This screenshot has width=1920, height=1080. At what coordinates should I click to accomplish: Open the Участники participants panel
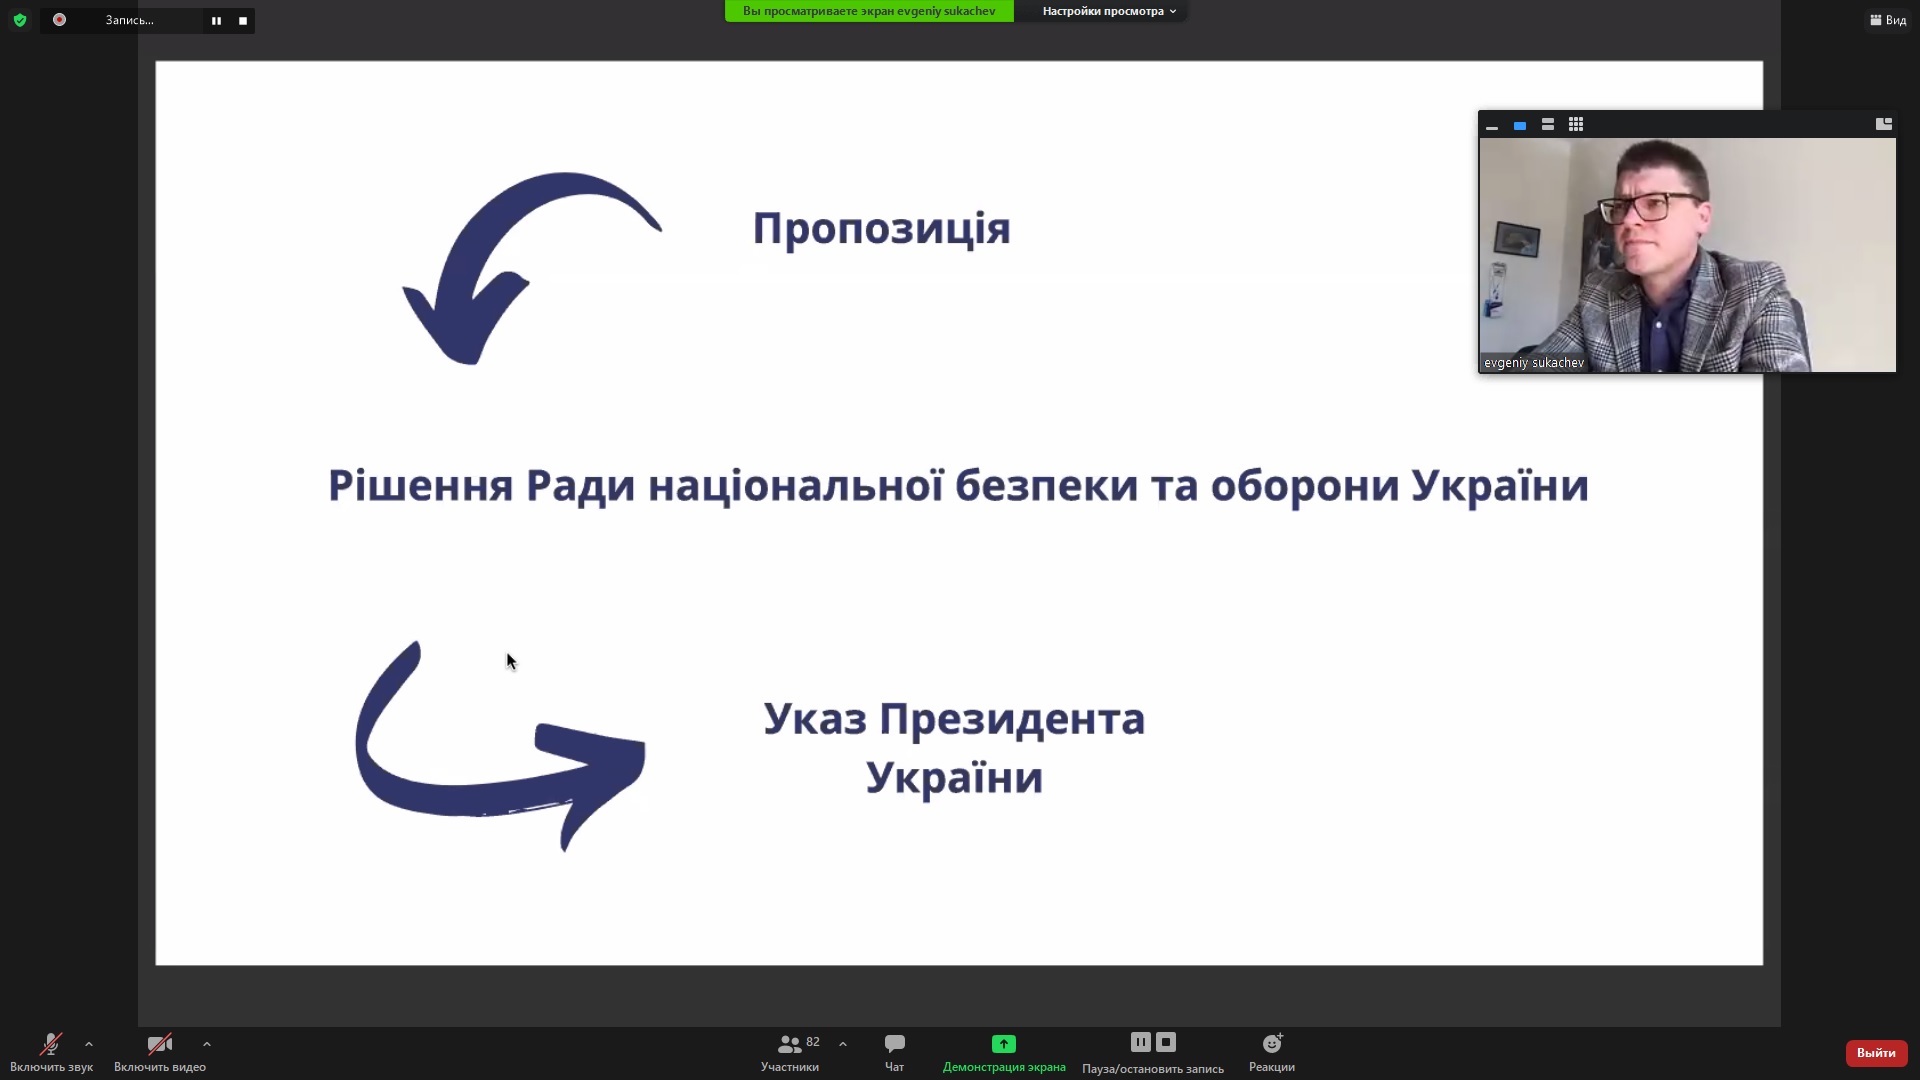click(790, 1053)
